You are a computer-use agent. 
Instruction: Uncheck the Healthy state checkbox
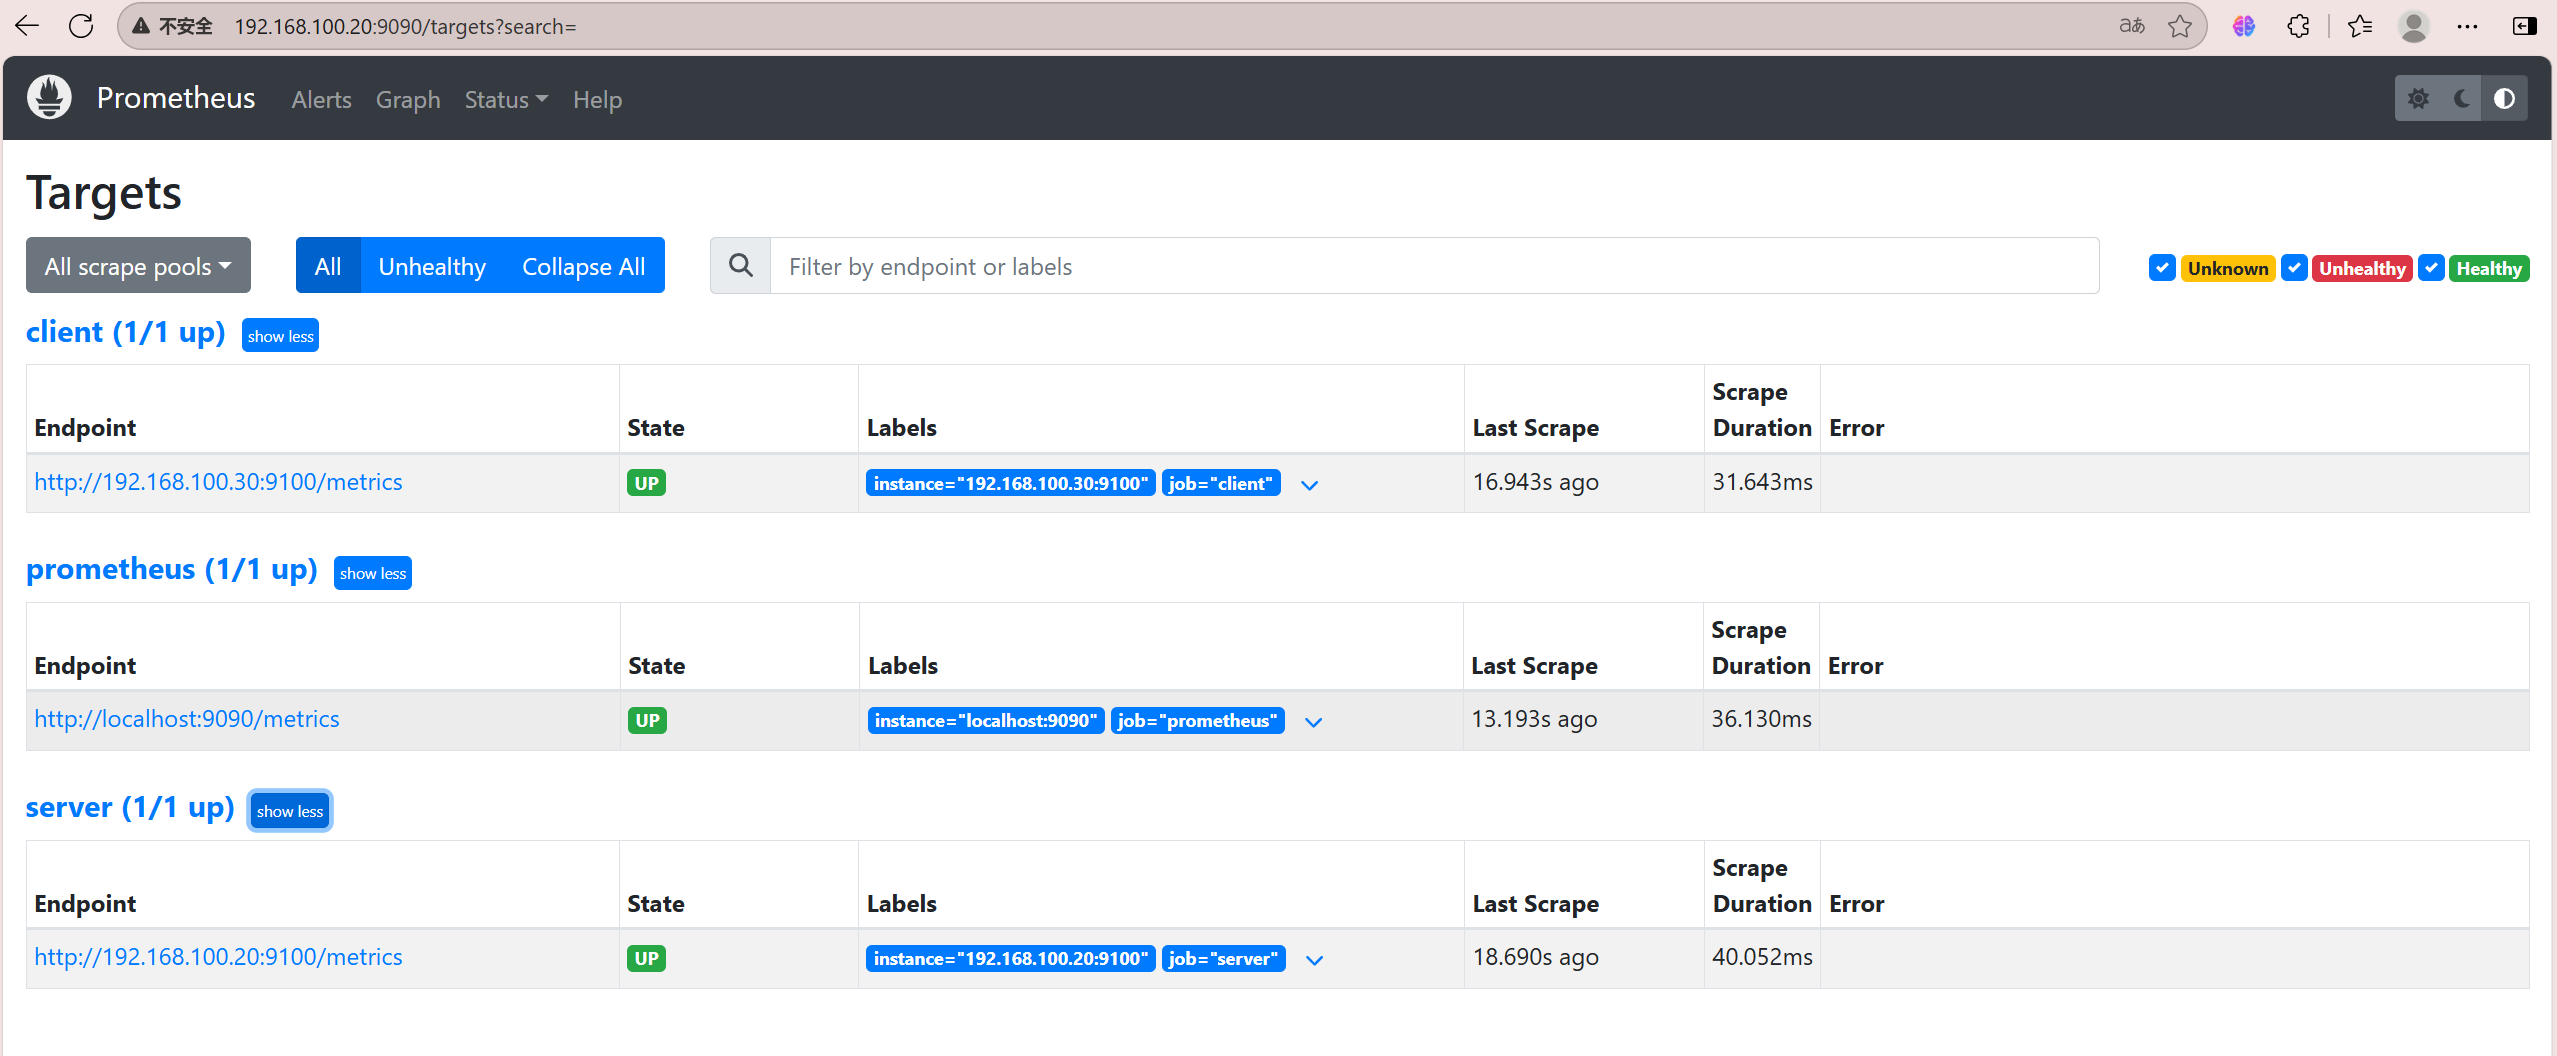pos(2432,268)
